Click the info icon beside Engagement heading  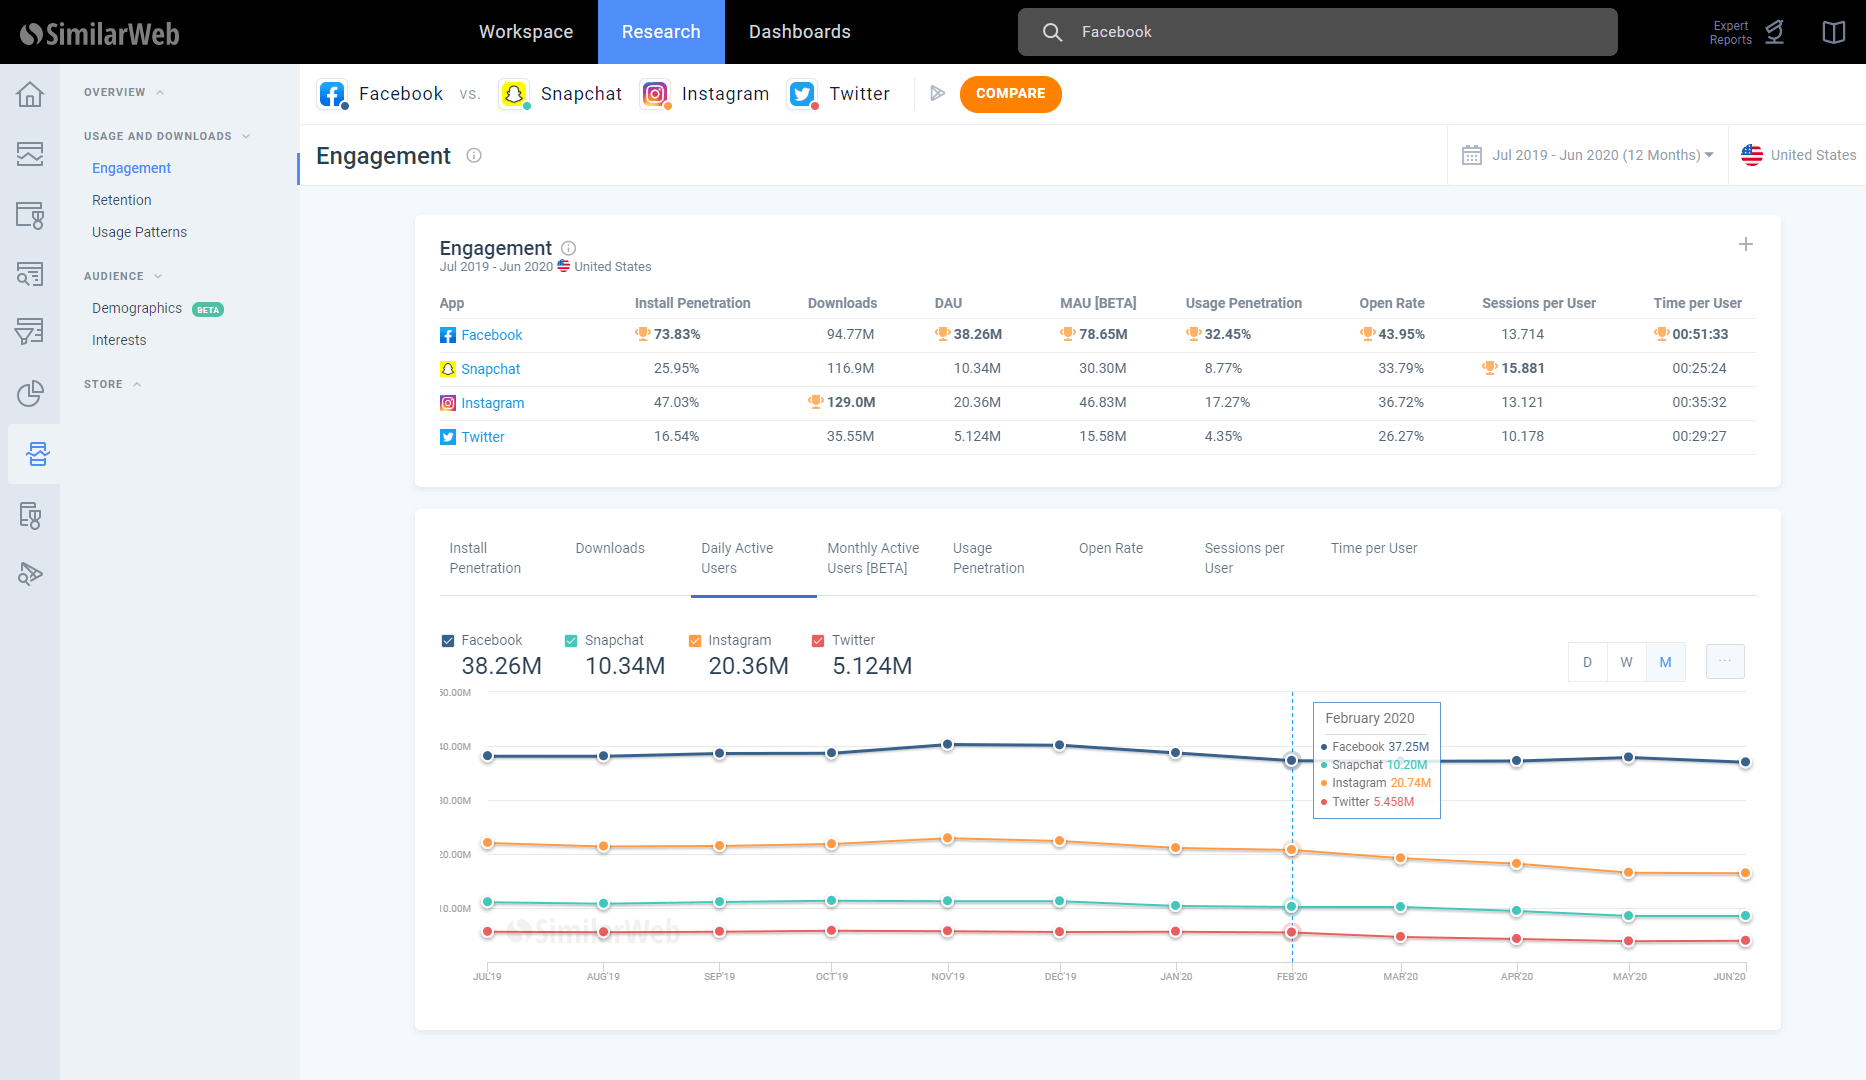pyautogui.click(x=474, y=155)
